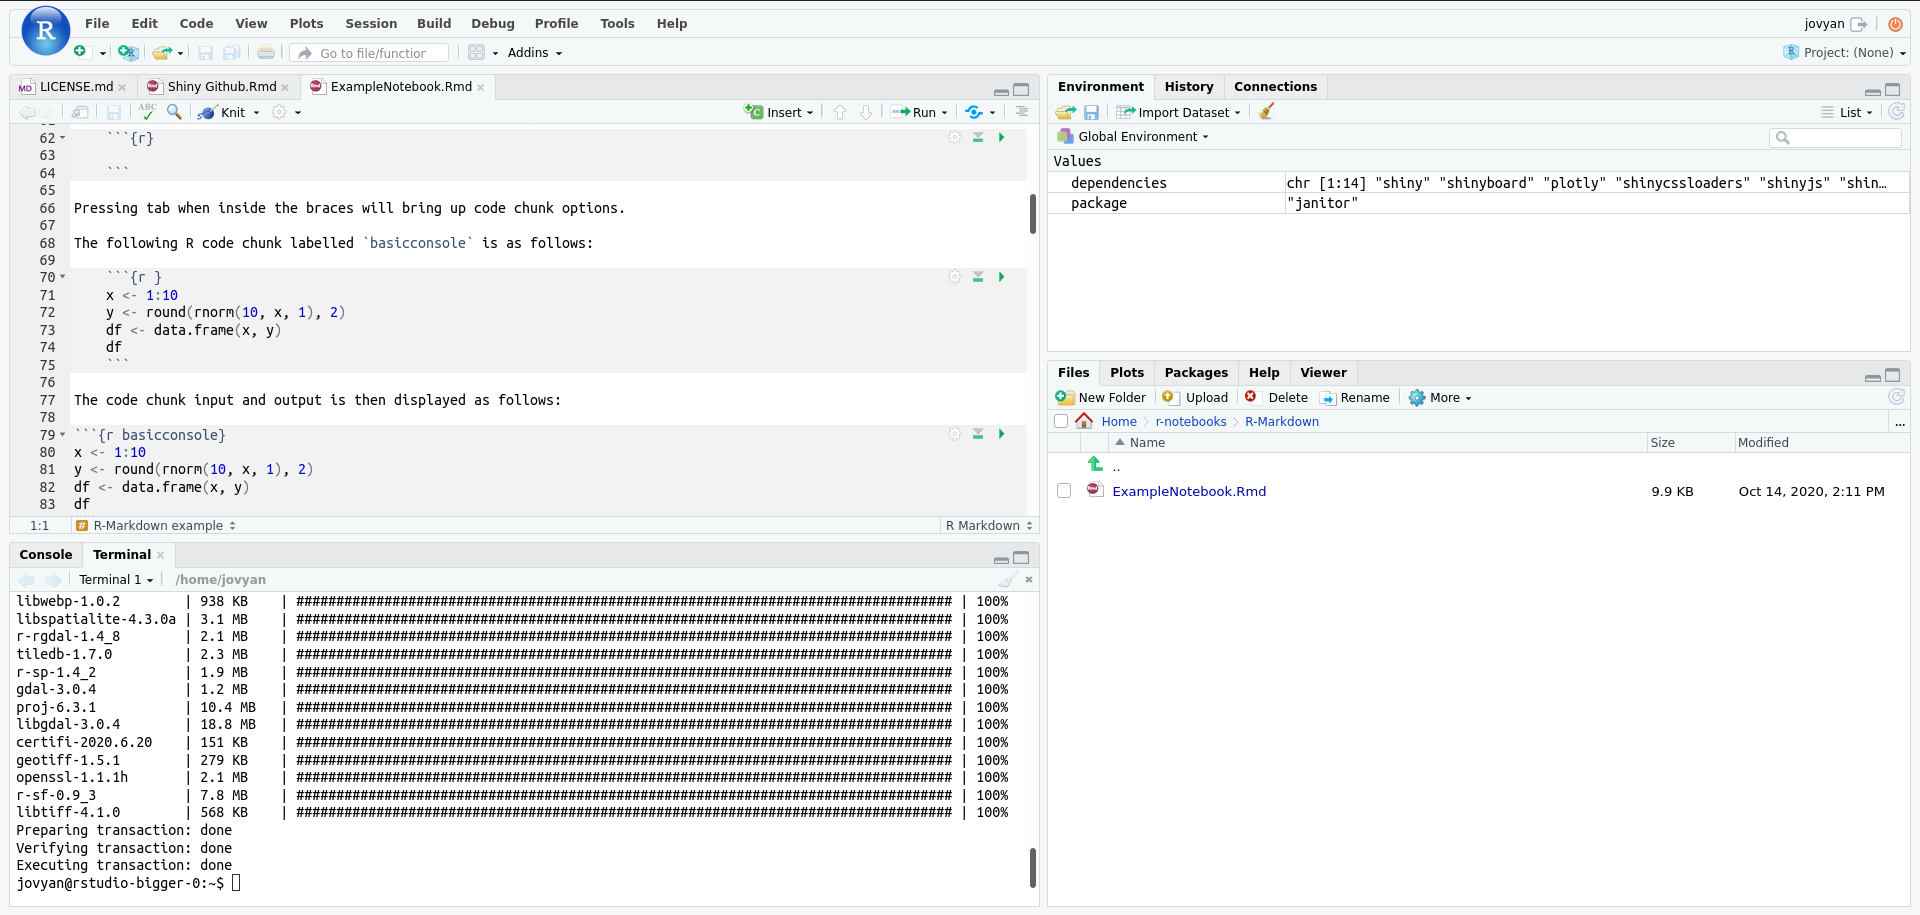
Task: Open the Insert chunk dropdown
Action: (x=810, y=112)
